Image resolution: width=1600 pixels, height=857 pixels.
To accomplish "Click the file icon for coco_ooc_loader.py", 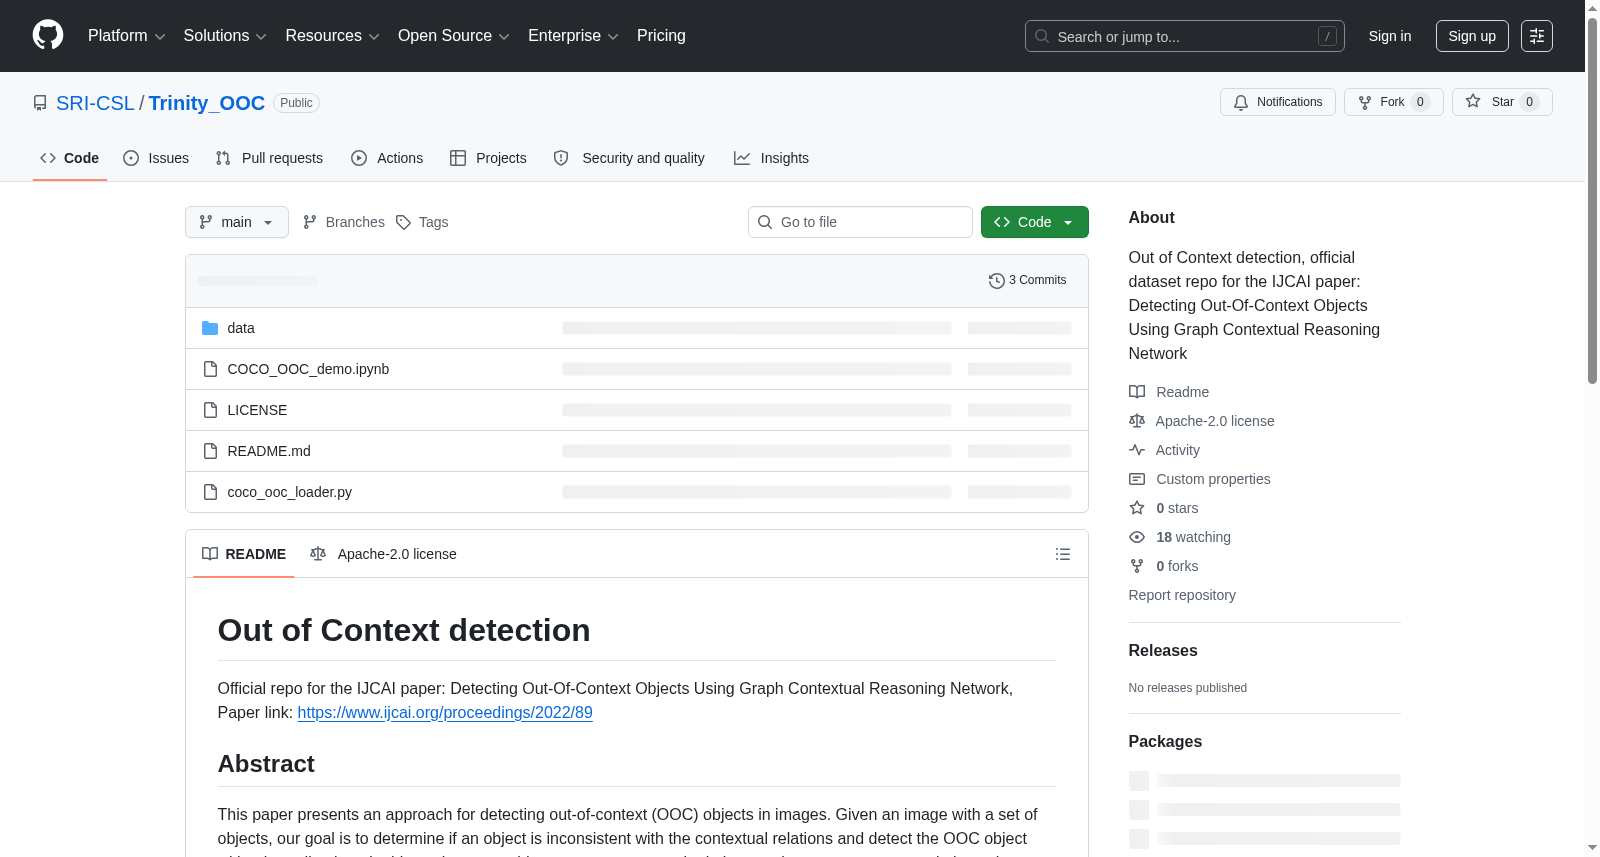I will pos(210,492).
